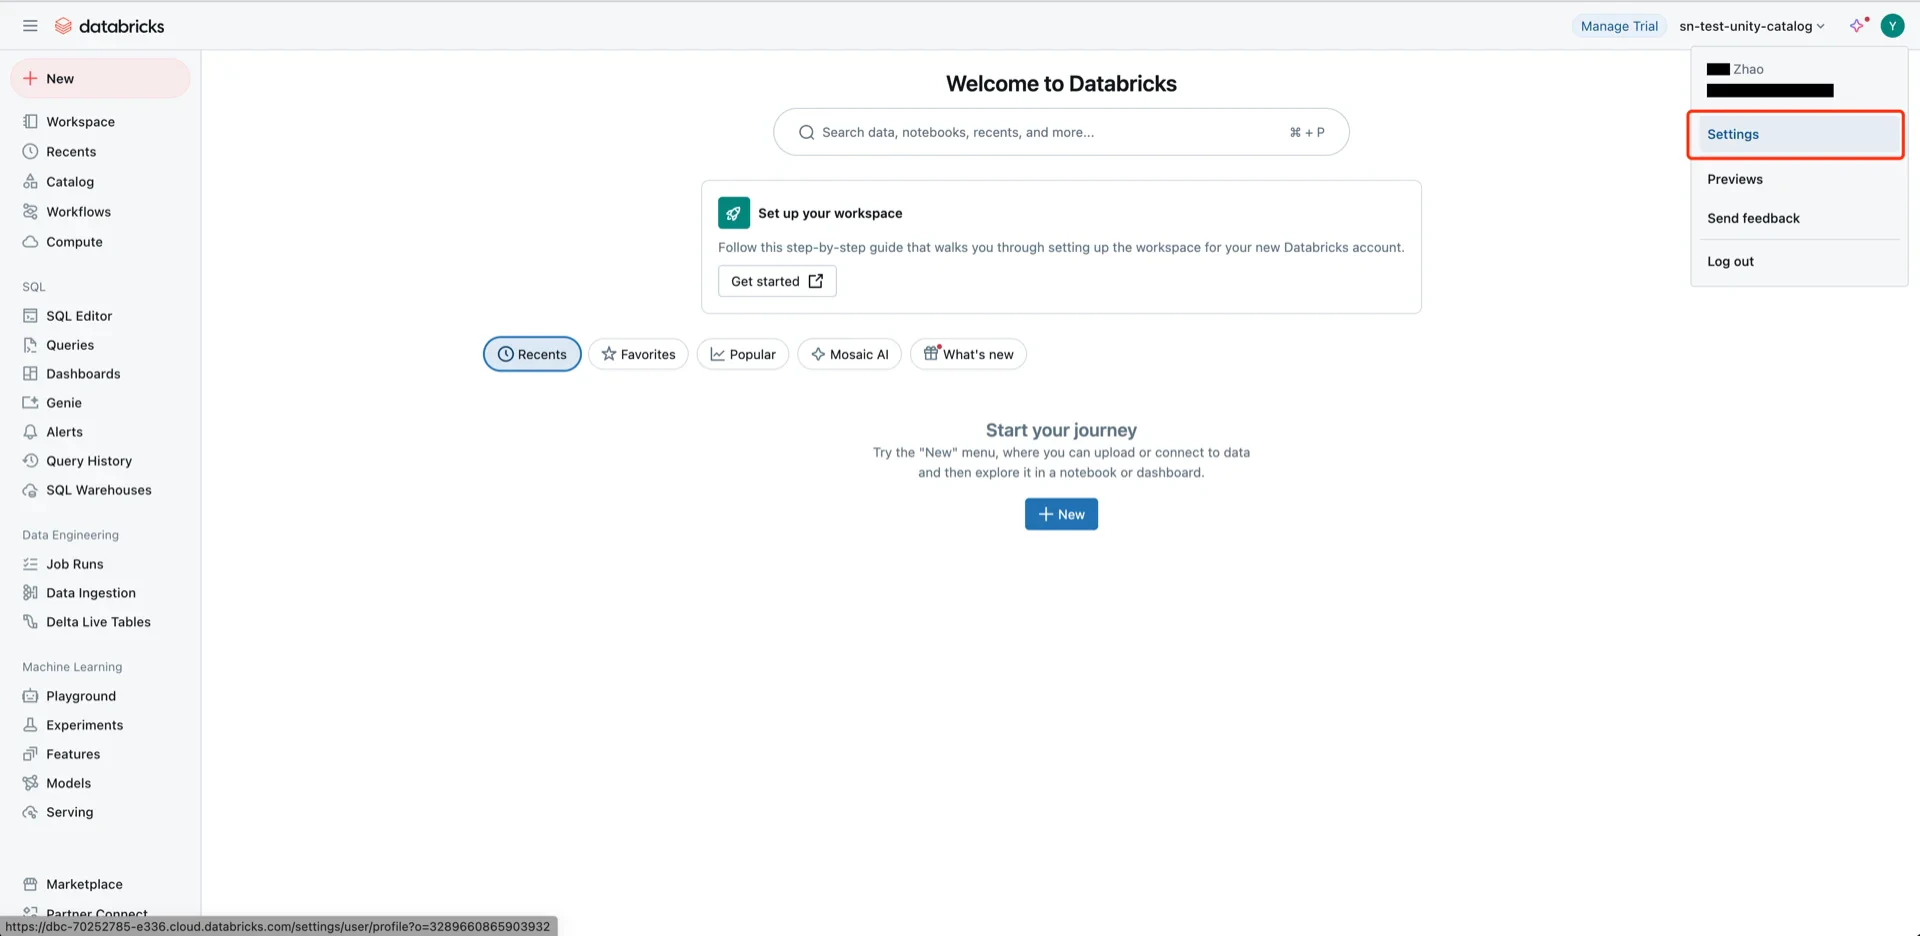Click the Data Ingestion icon
Screen dimensions: 1920x936
pos(30,592)
